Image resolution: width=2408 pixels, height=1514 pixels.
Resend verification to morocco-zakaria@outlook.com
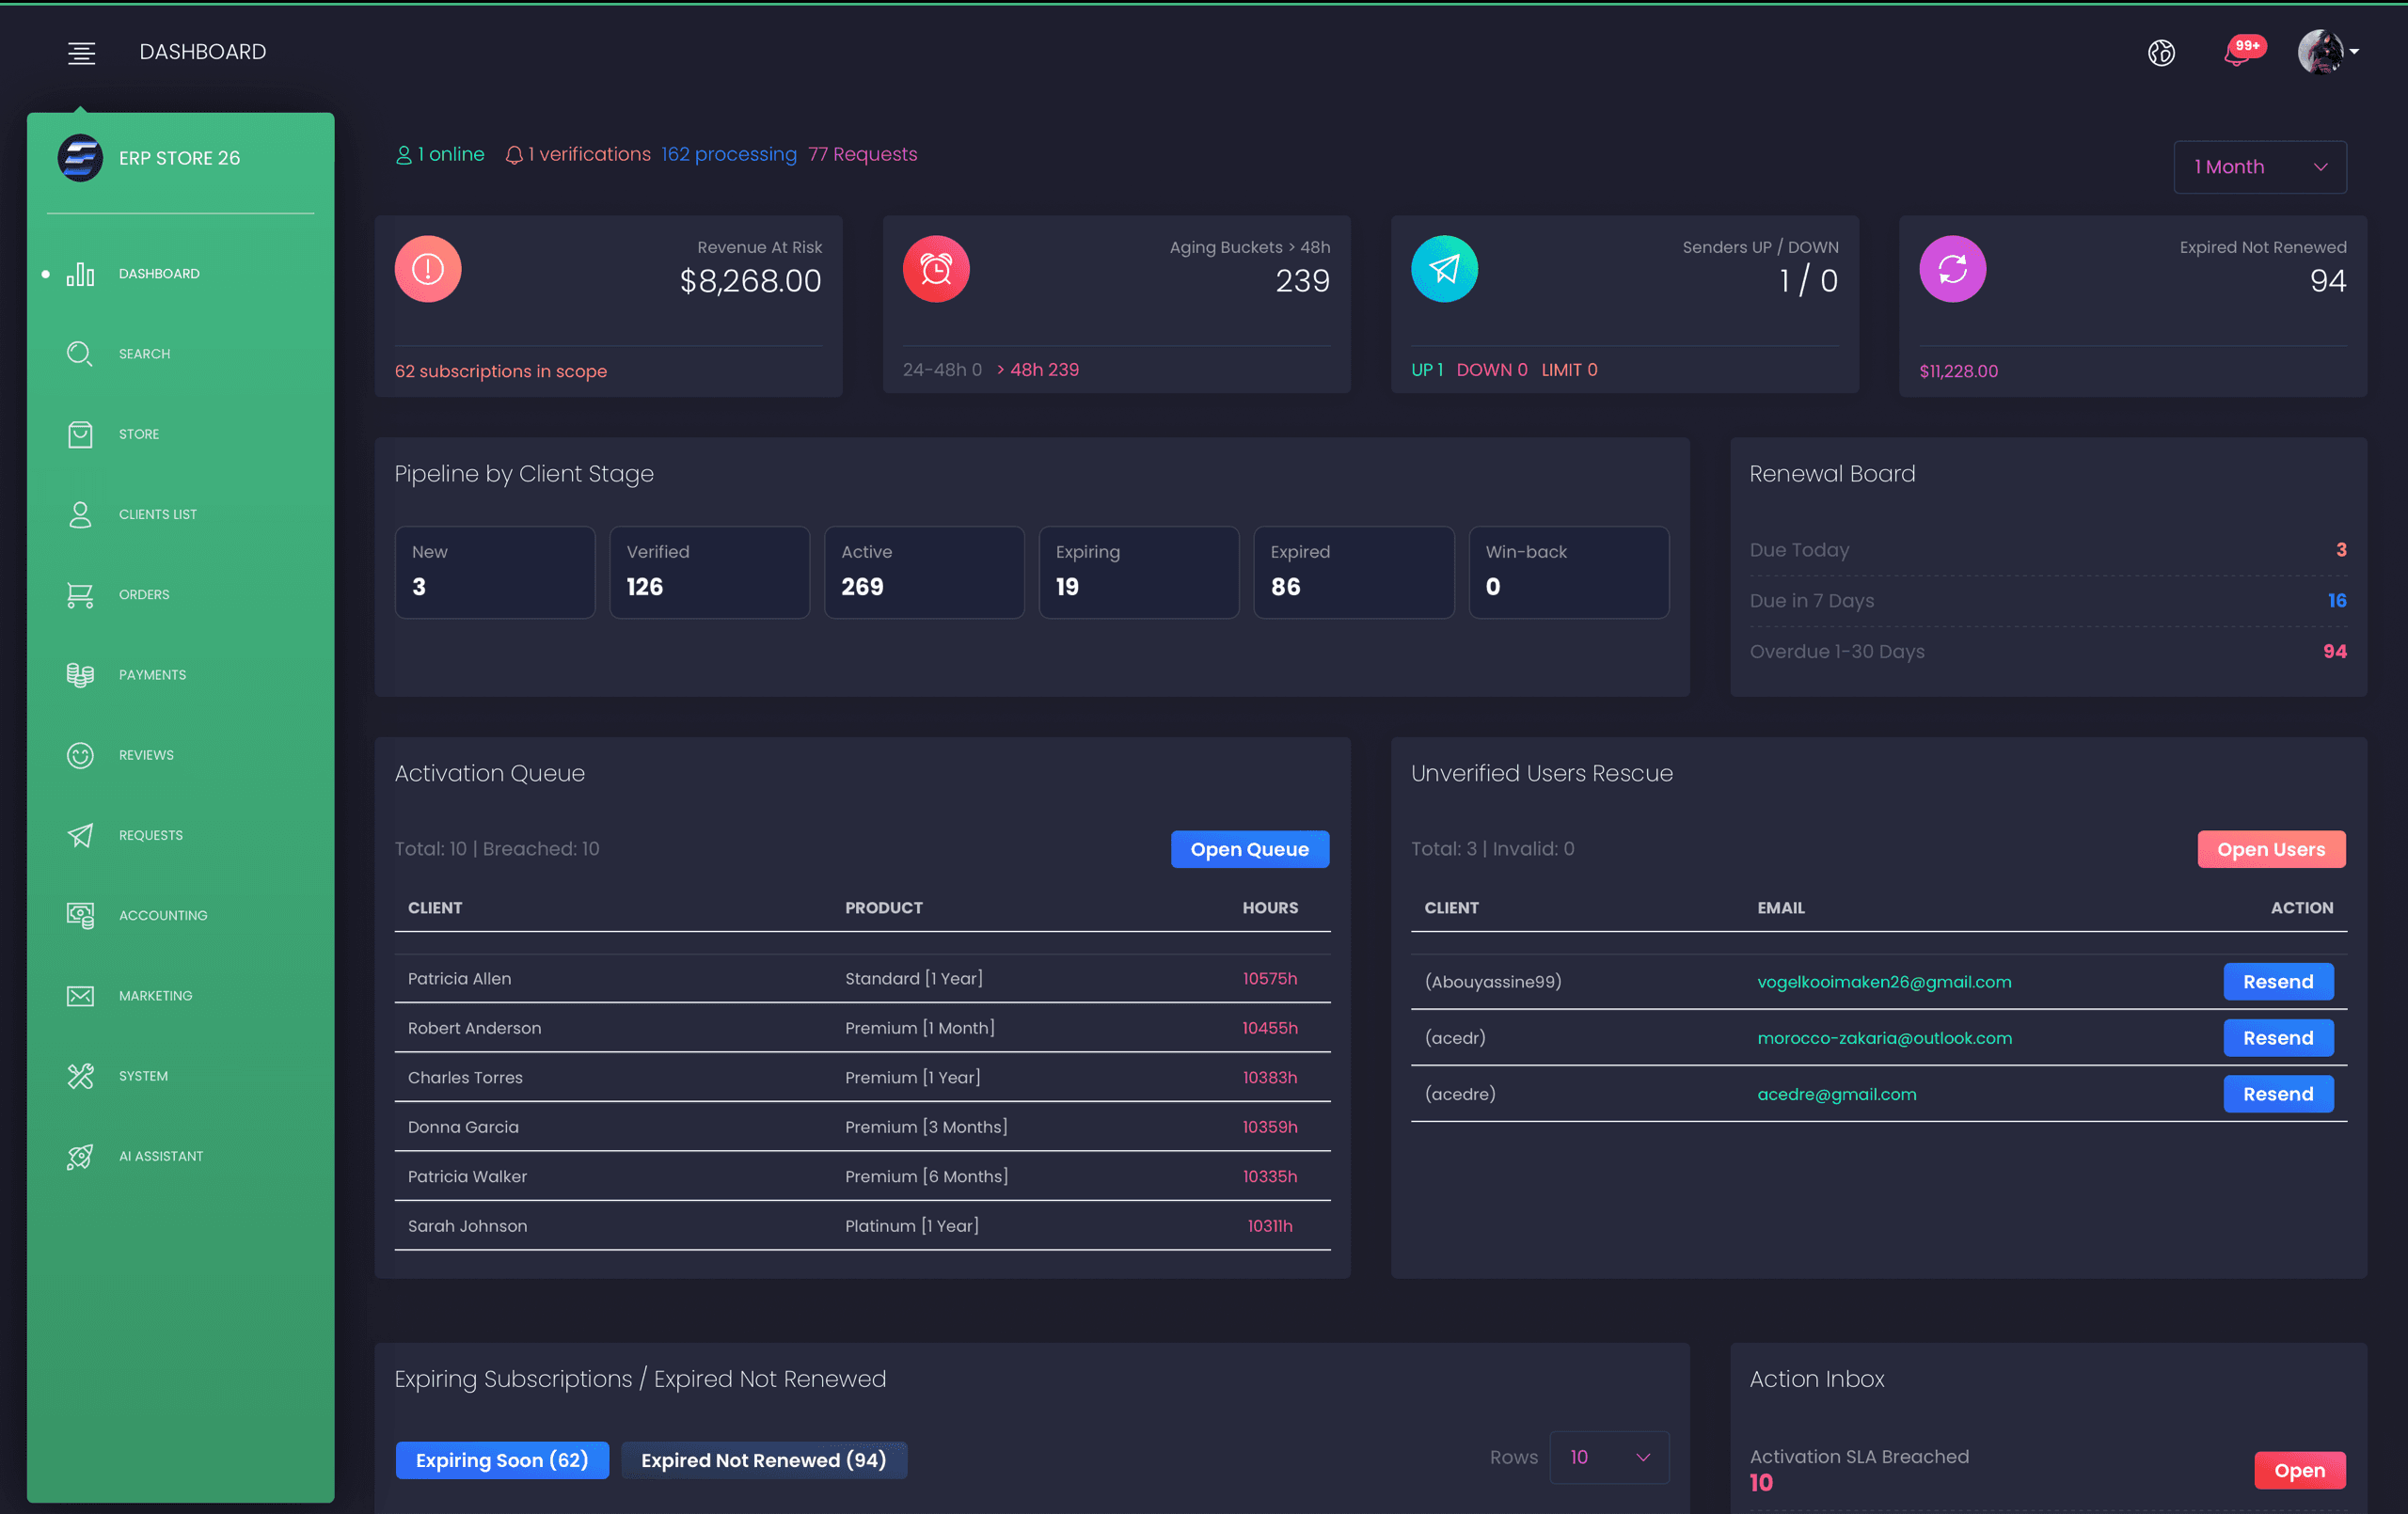pyautogui.click(x=2278, y=1038)
